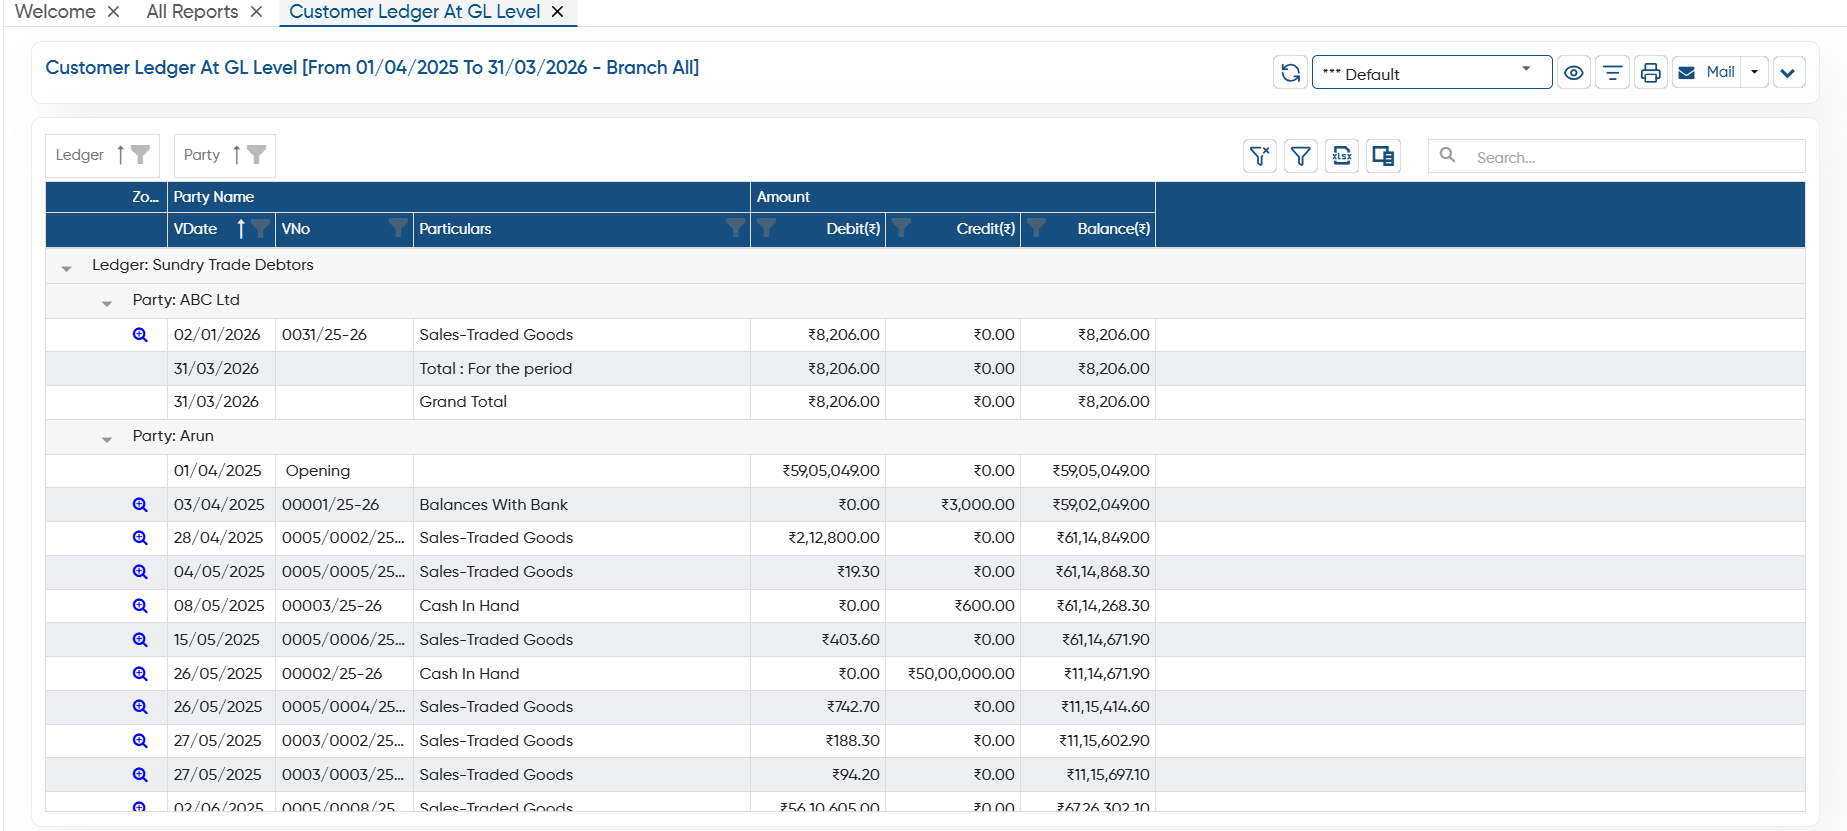Close the Customer Ledger At GL Level tab
1847x831 pixels.
coord(558,12)
